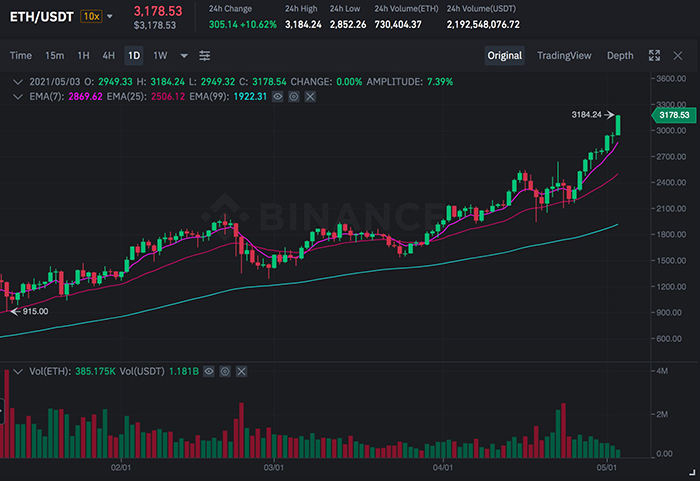700x481 pixels.
Task: Hide the EMA indicator lines
Action: point(276,96)
